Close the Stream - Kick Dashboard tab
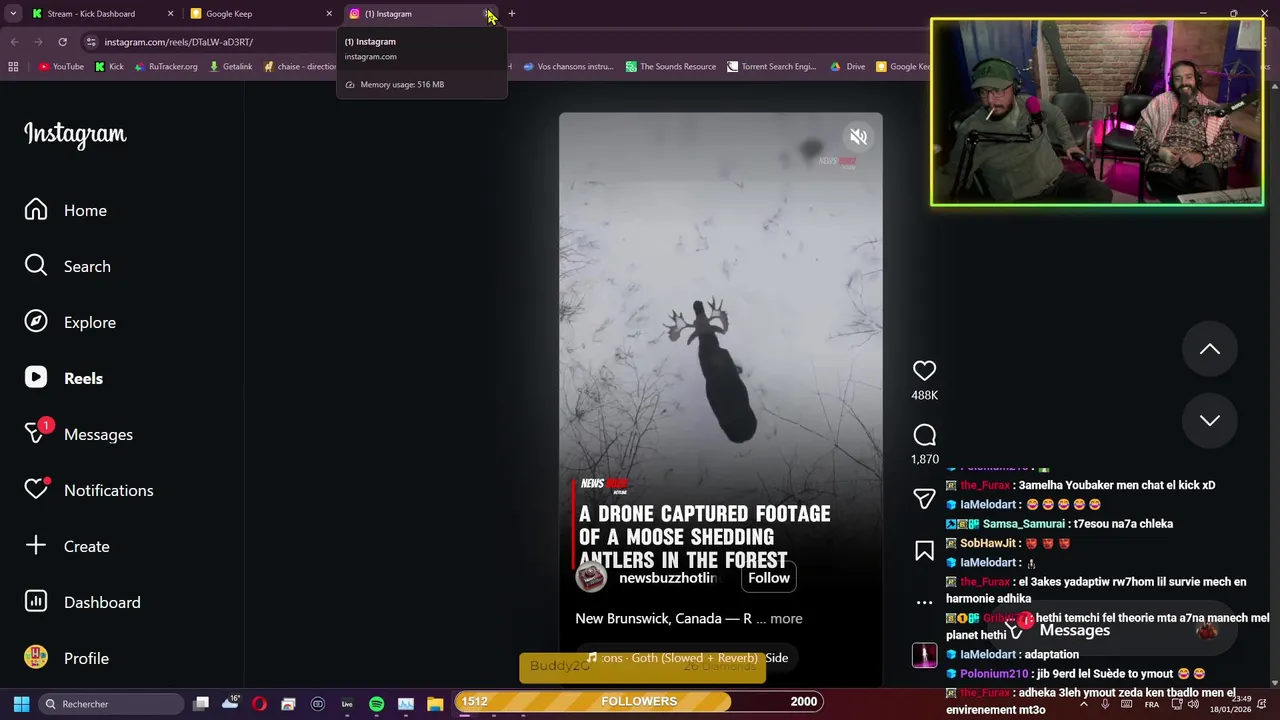1280x720 pixels. click(x=170, y=14)
